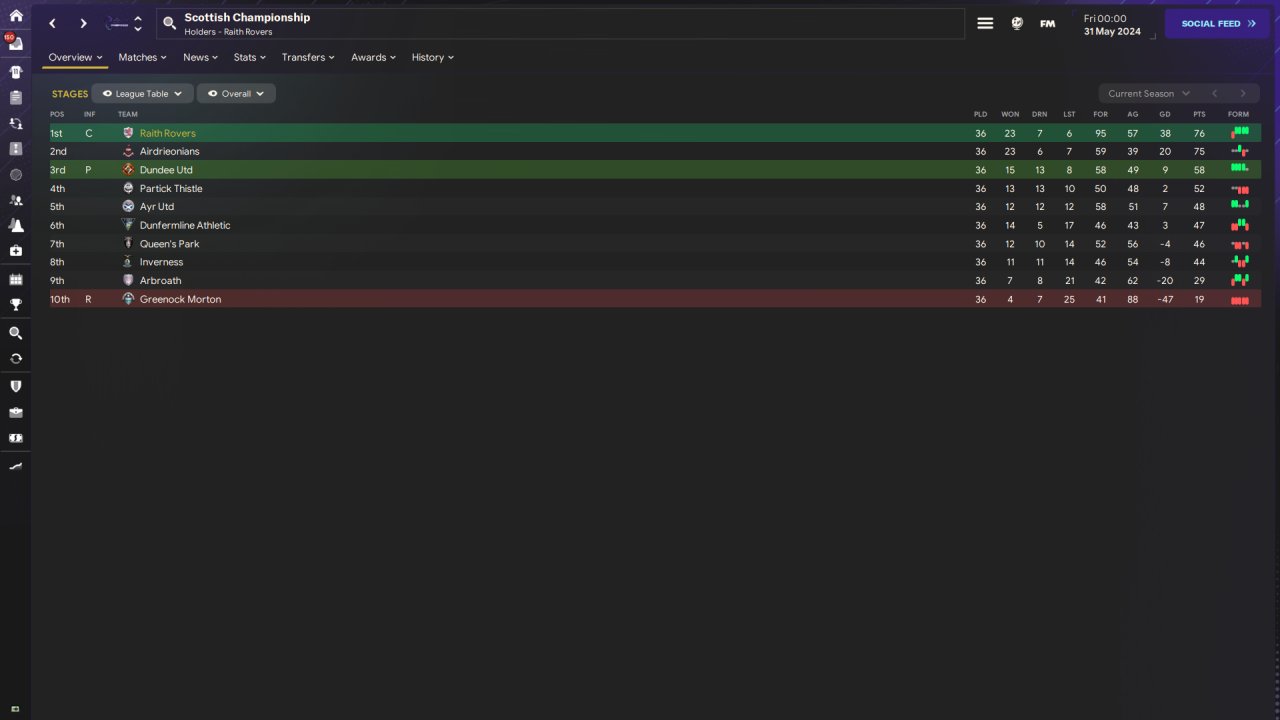Click the Ayr Utd club badge
Screen dimensions: 1280x720
point(128,207)
